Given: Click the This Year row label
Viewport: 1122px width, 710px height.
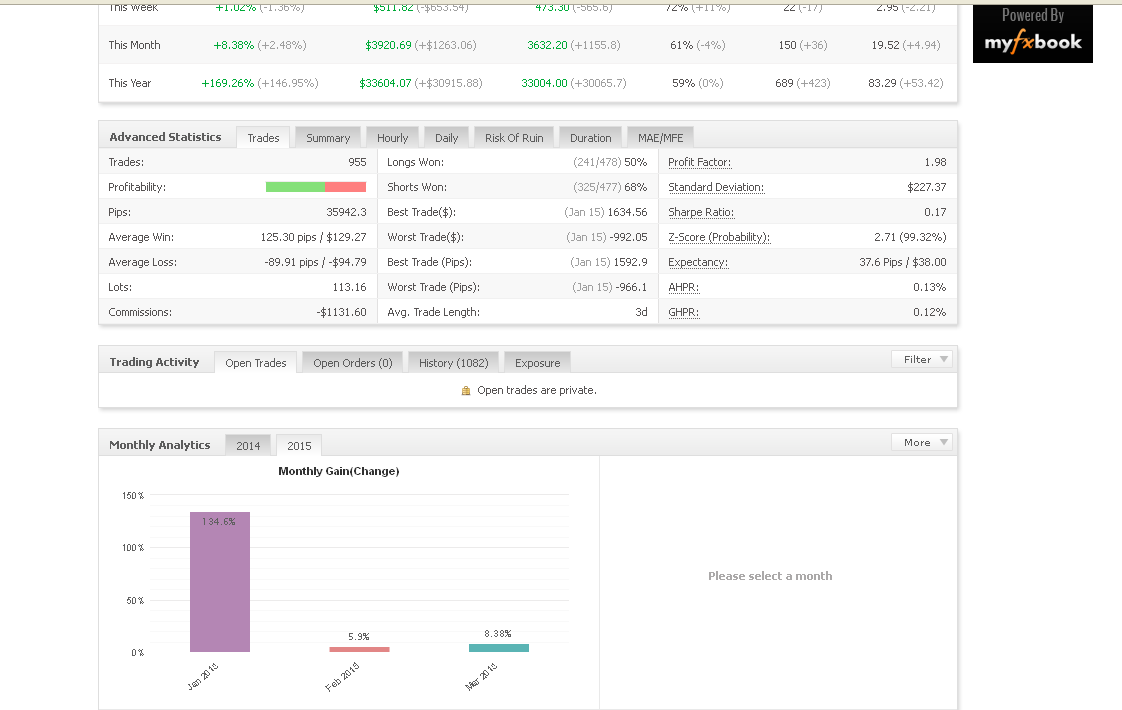Looking at the screenshot, I should [x=130, y=83].
